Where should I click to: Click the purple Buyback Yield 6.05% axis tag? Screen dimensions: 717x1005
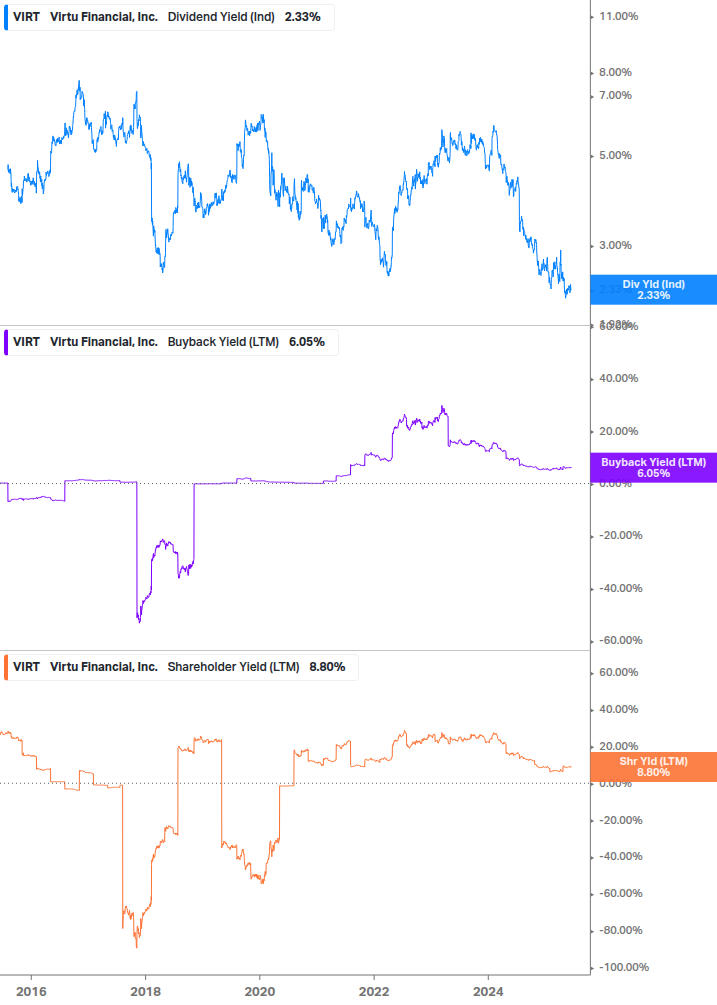654,467
